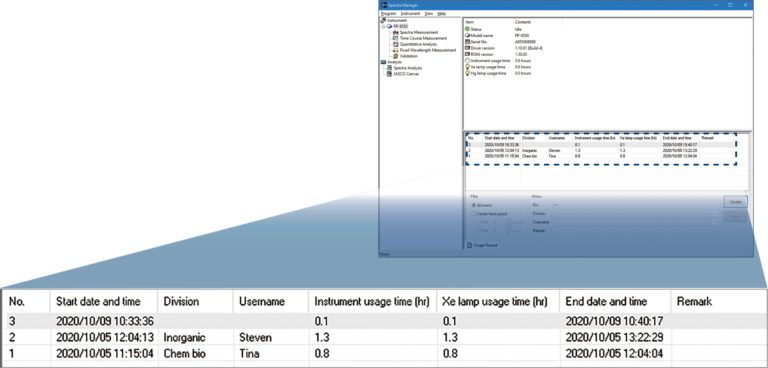Switch to the Usage Record tab
This screenshot has height=368, width=768.
[x=482, y=245]
